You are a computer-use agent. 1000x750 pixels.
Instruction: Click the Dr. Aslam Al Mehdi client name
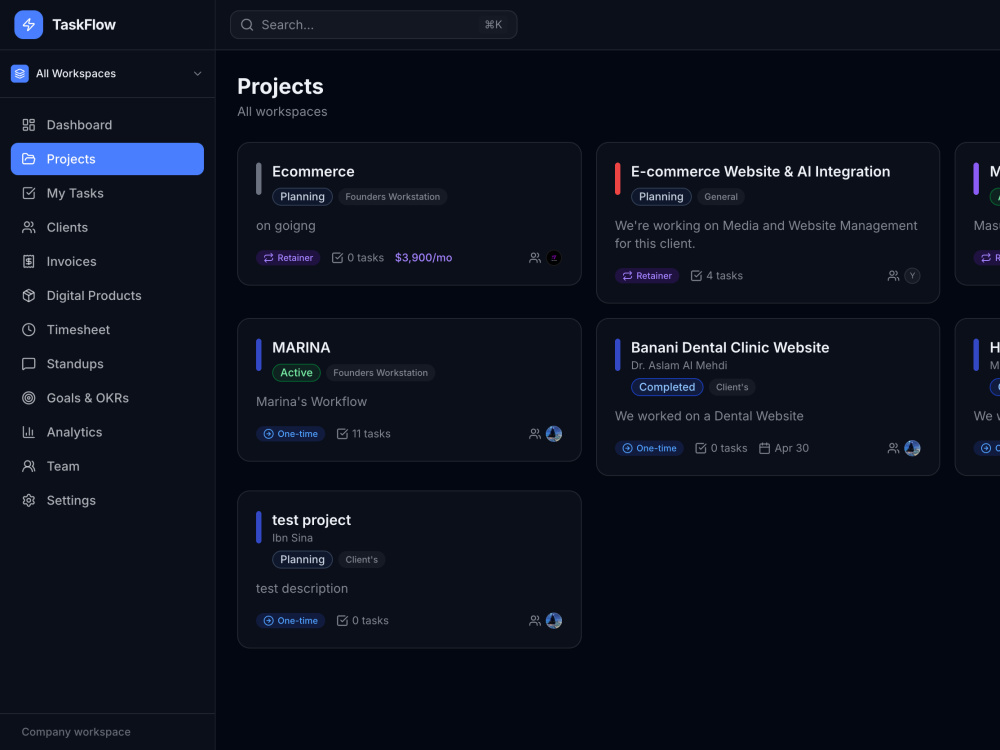pyautogui.click(x=679, y=365)
